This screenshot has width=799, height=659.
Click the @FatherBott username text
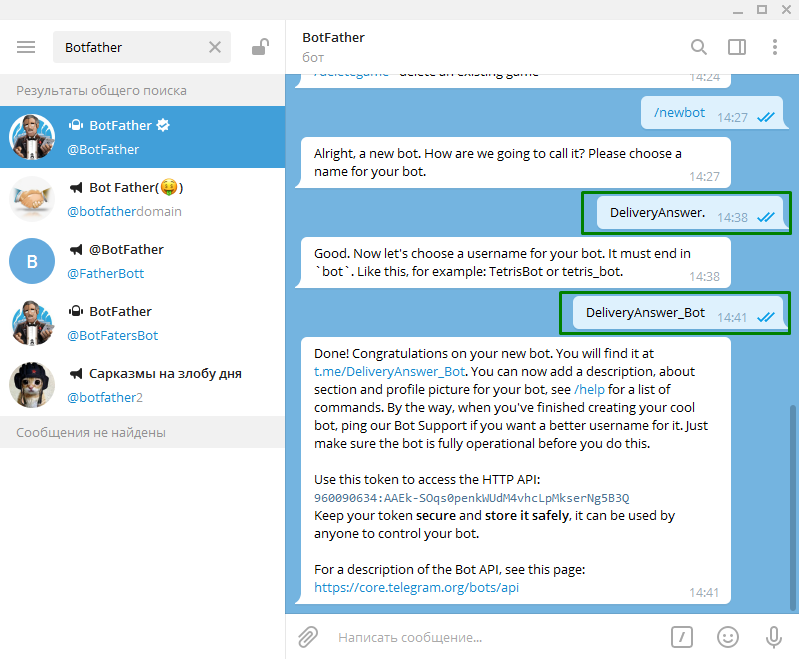click(x=105, y=274)
